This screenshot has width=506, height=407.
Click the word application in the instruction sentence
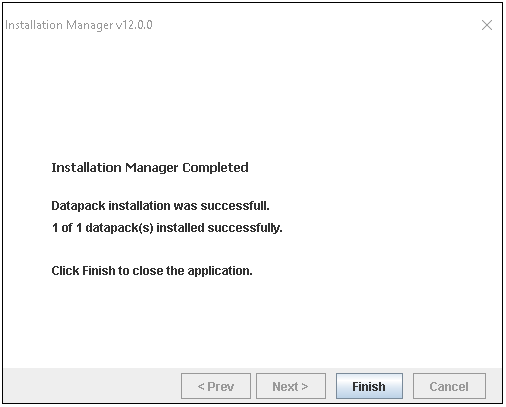[x=220, y=271]
